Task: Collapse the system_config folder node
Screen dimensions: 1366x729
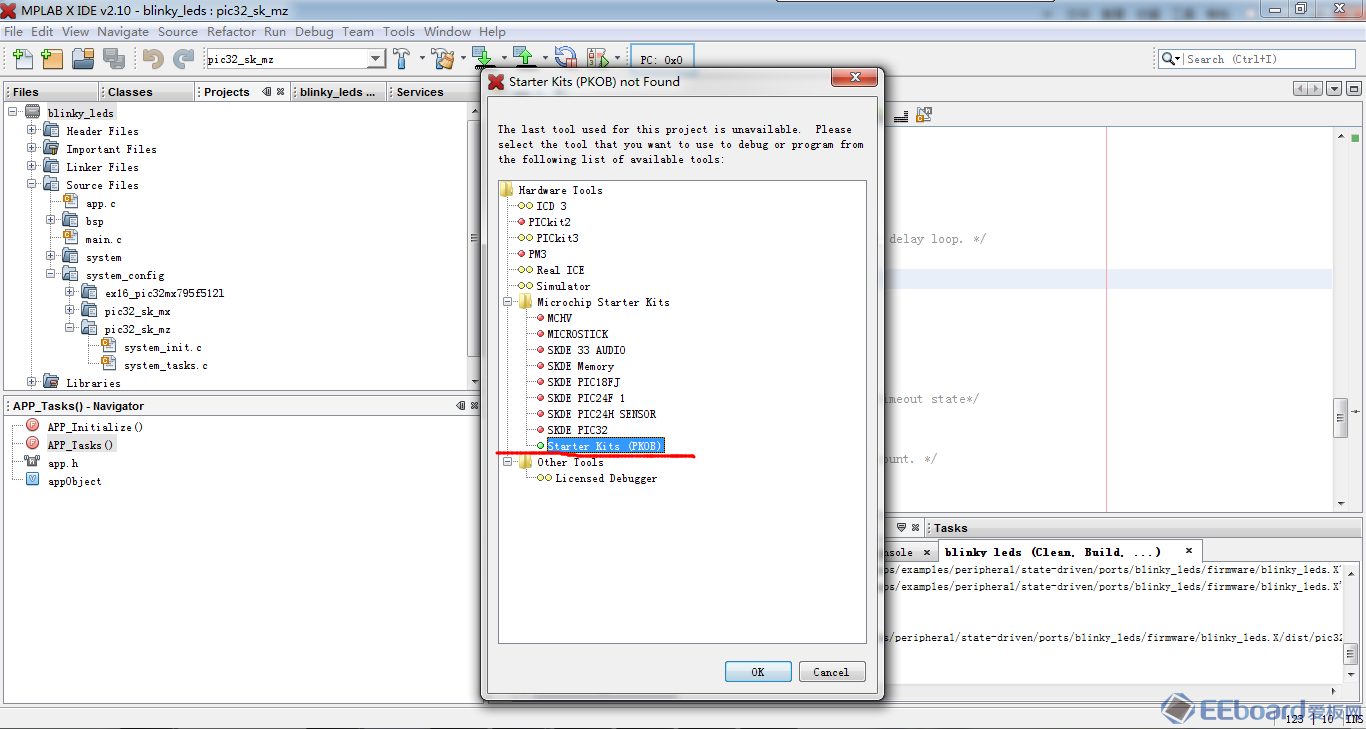Action: [51, 275]
